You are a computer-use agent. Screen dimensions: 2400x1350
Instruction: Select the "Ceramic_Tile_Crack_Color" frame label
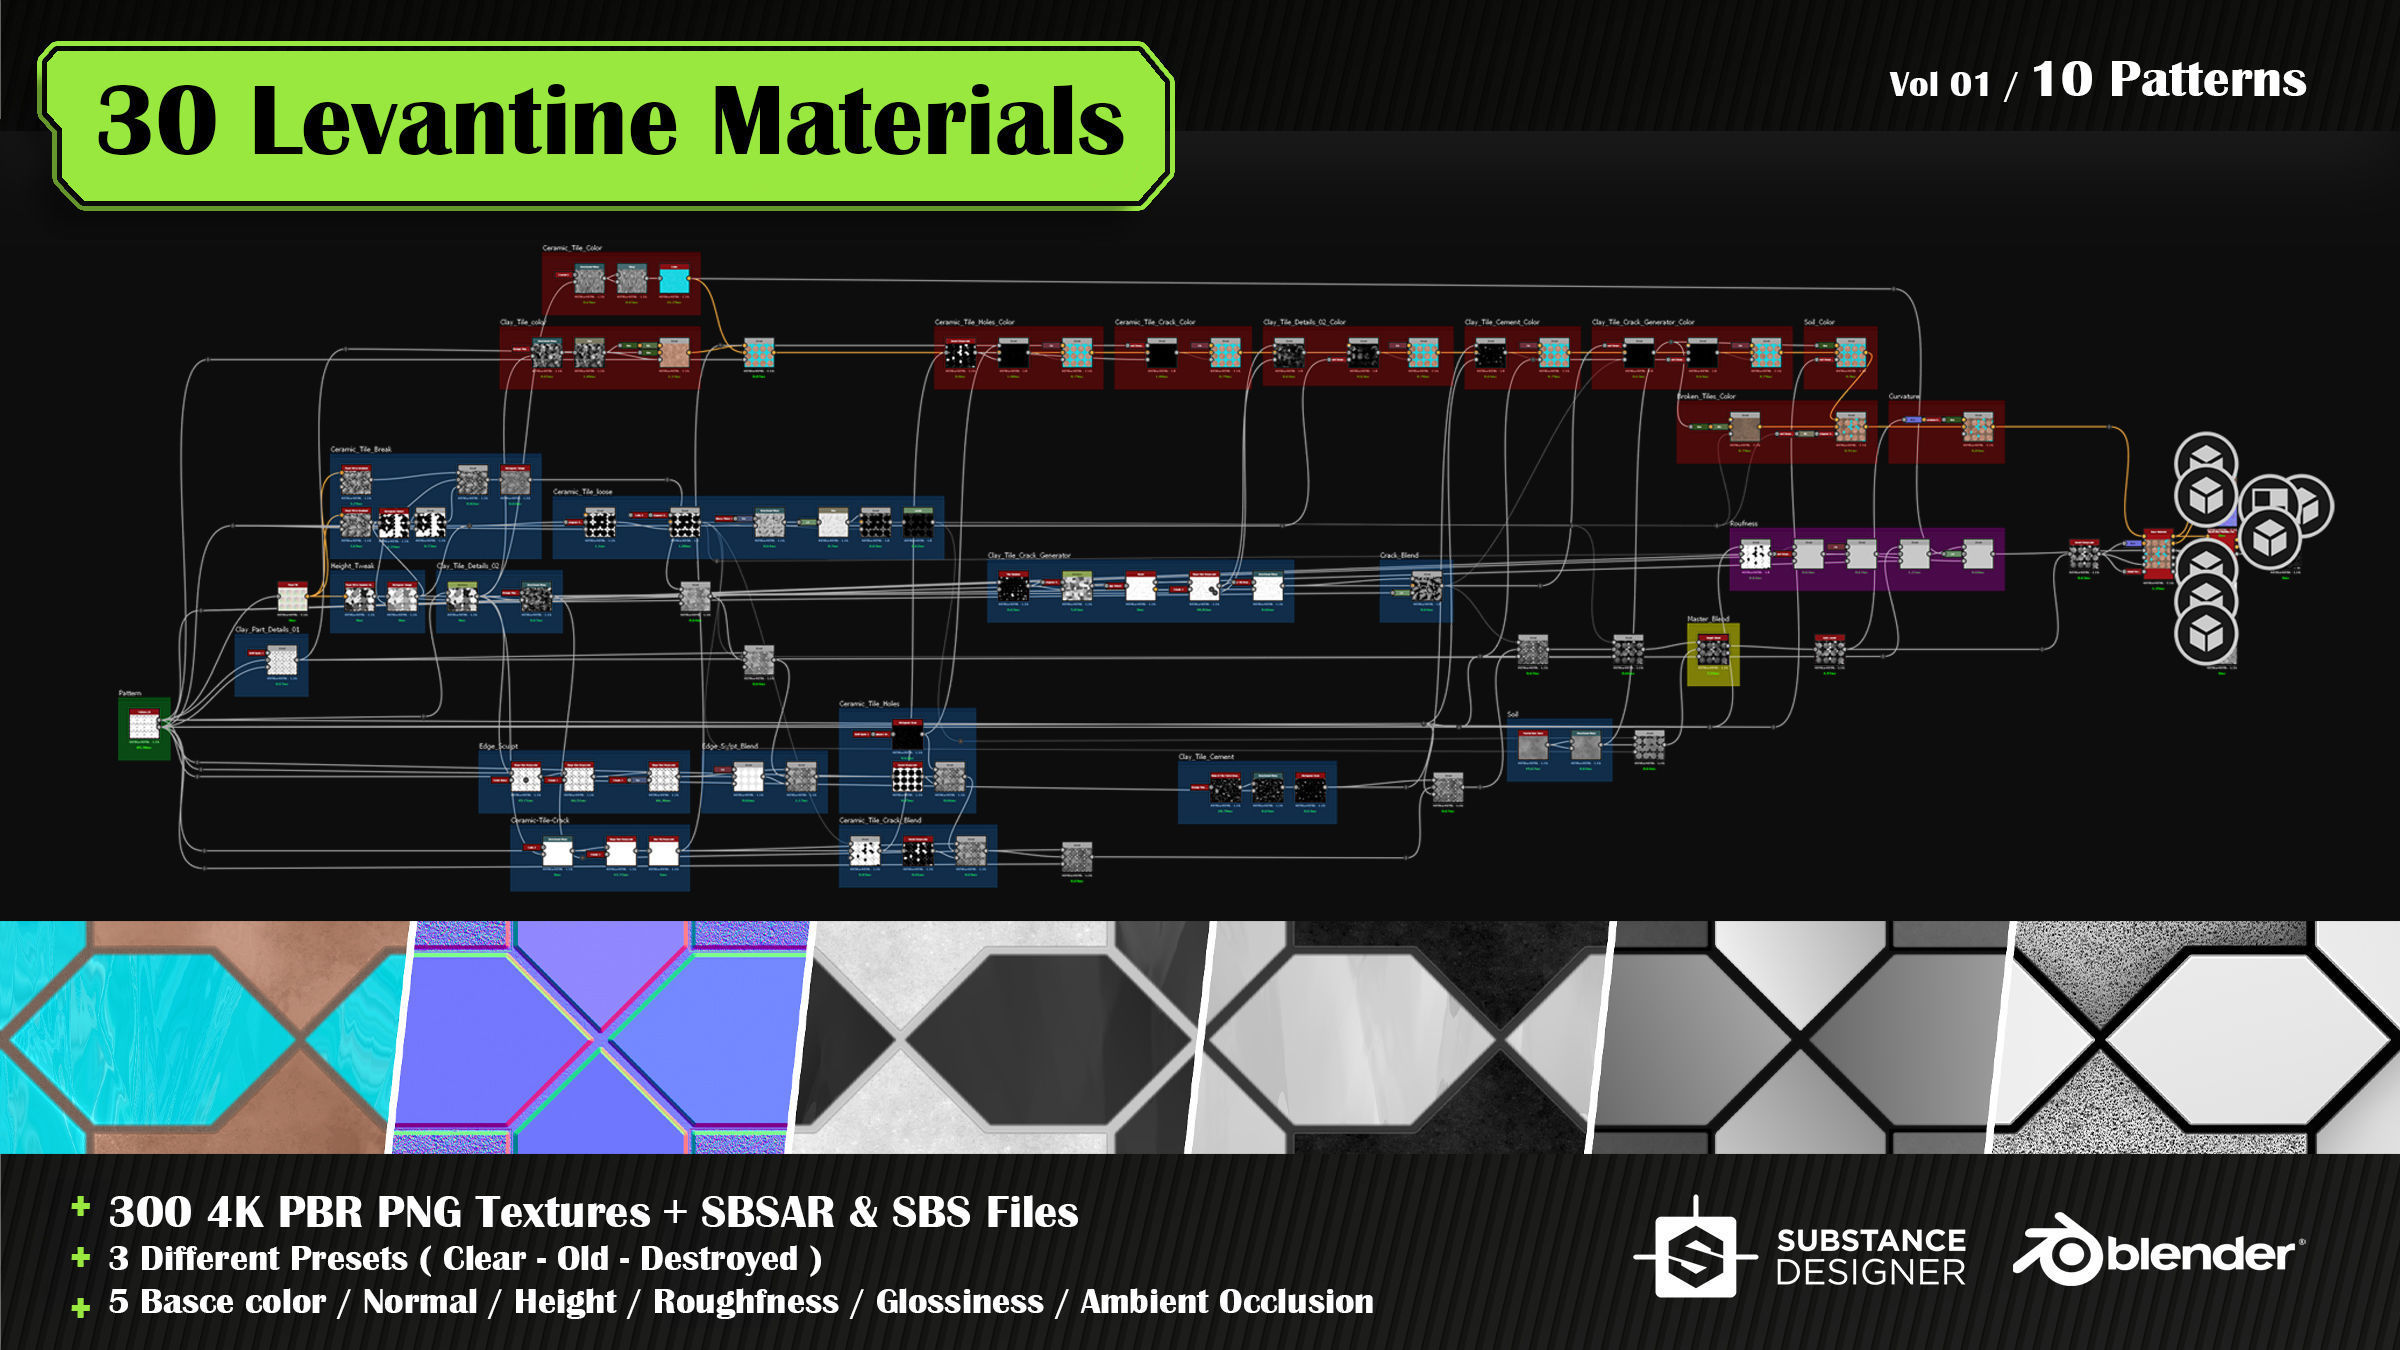coord(1155,322)
